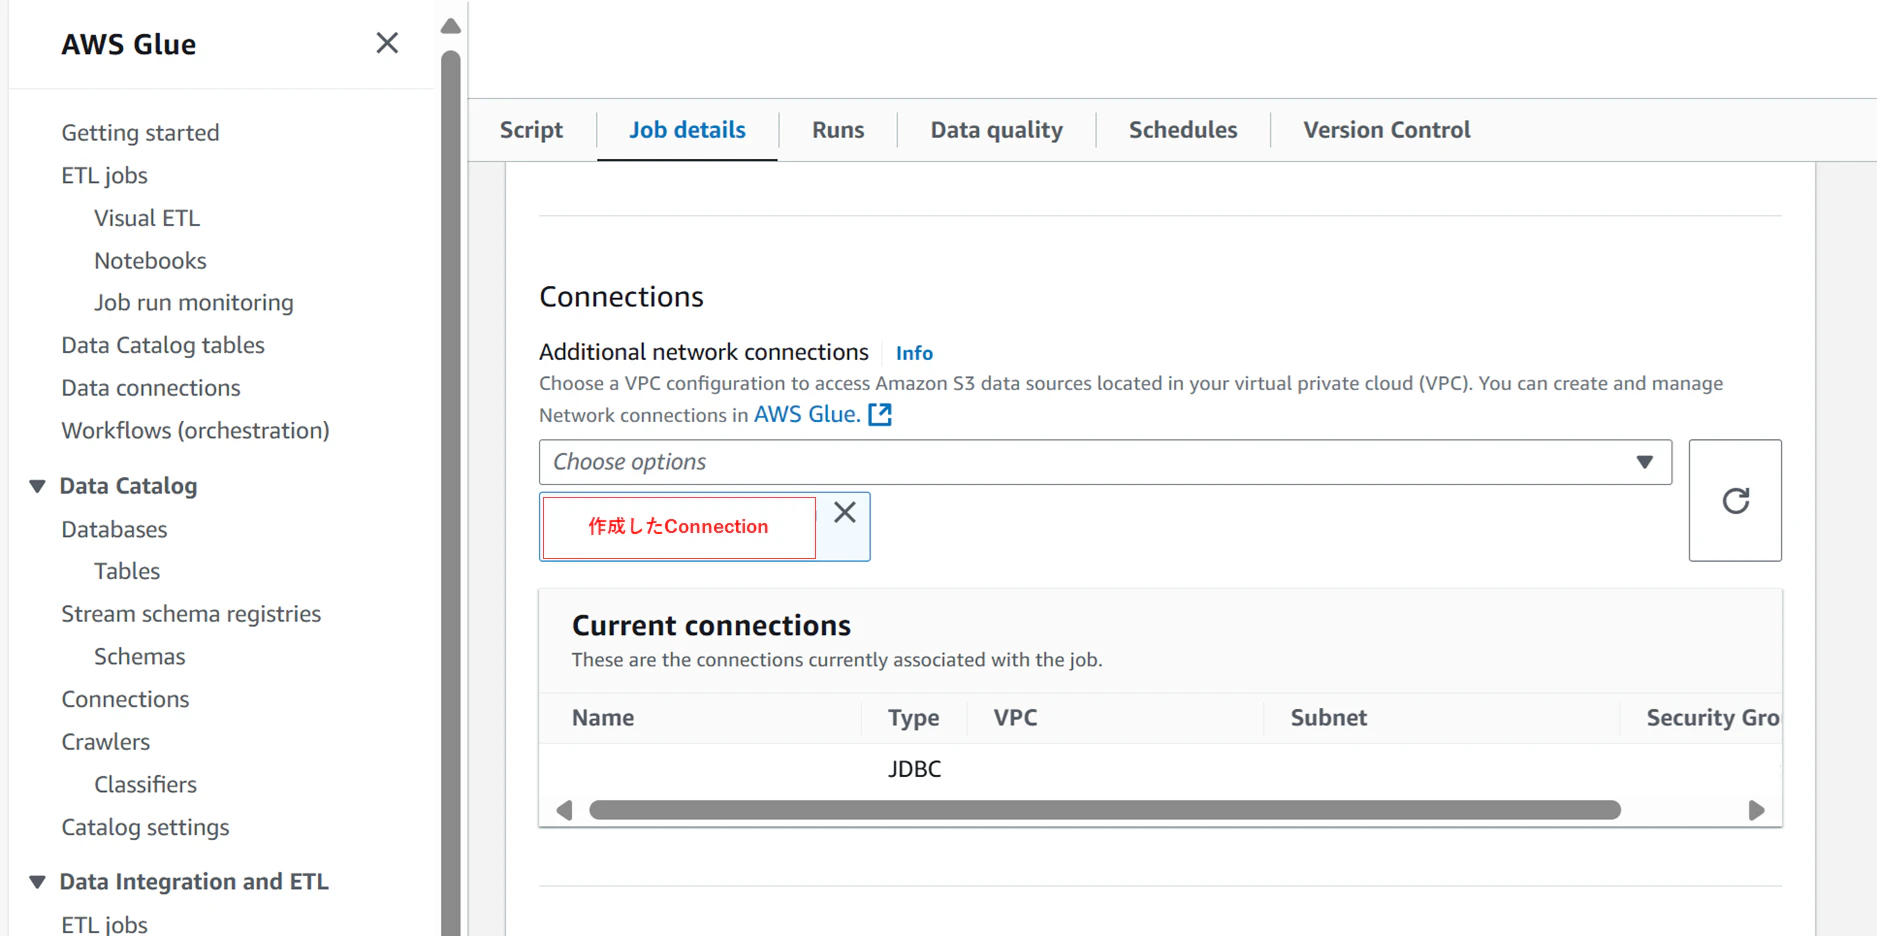Open the Choose options dropdown
The width and height of the screenshot is (1877, 936).
1104,462
